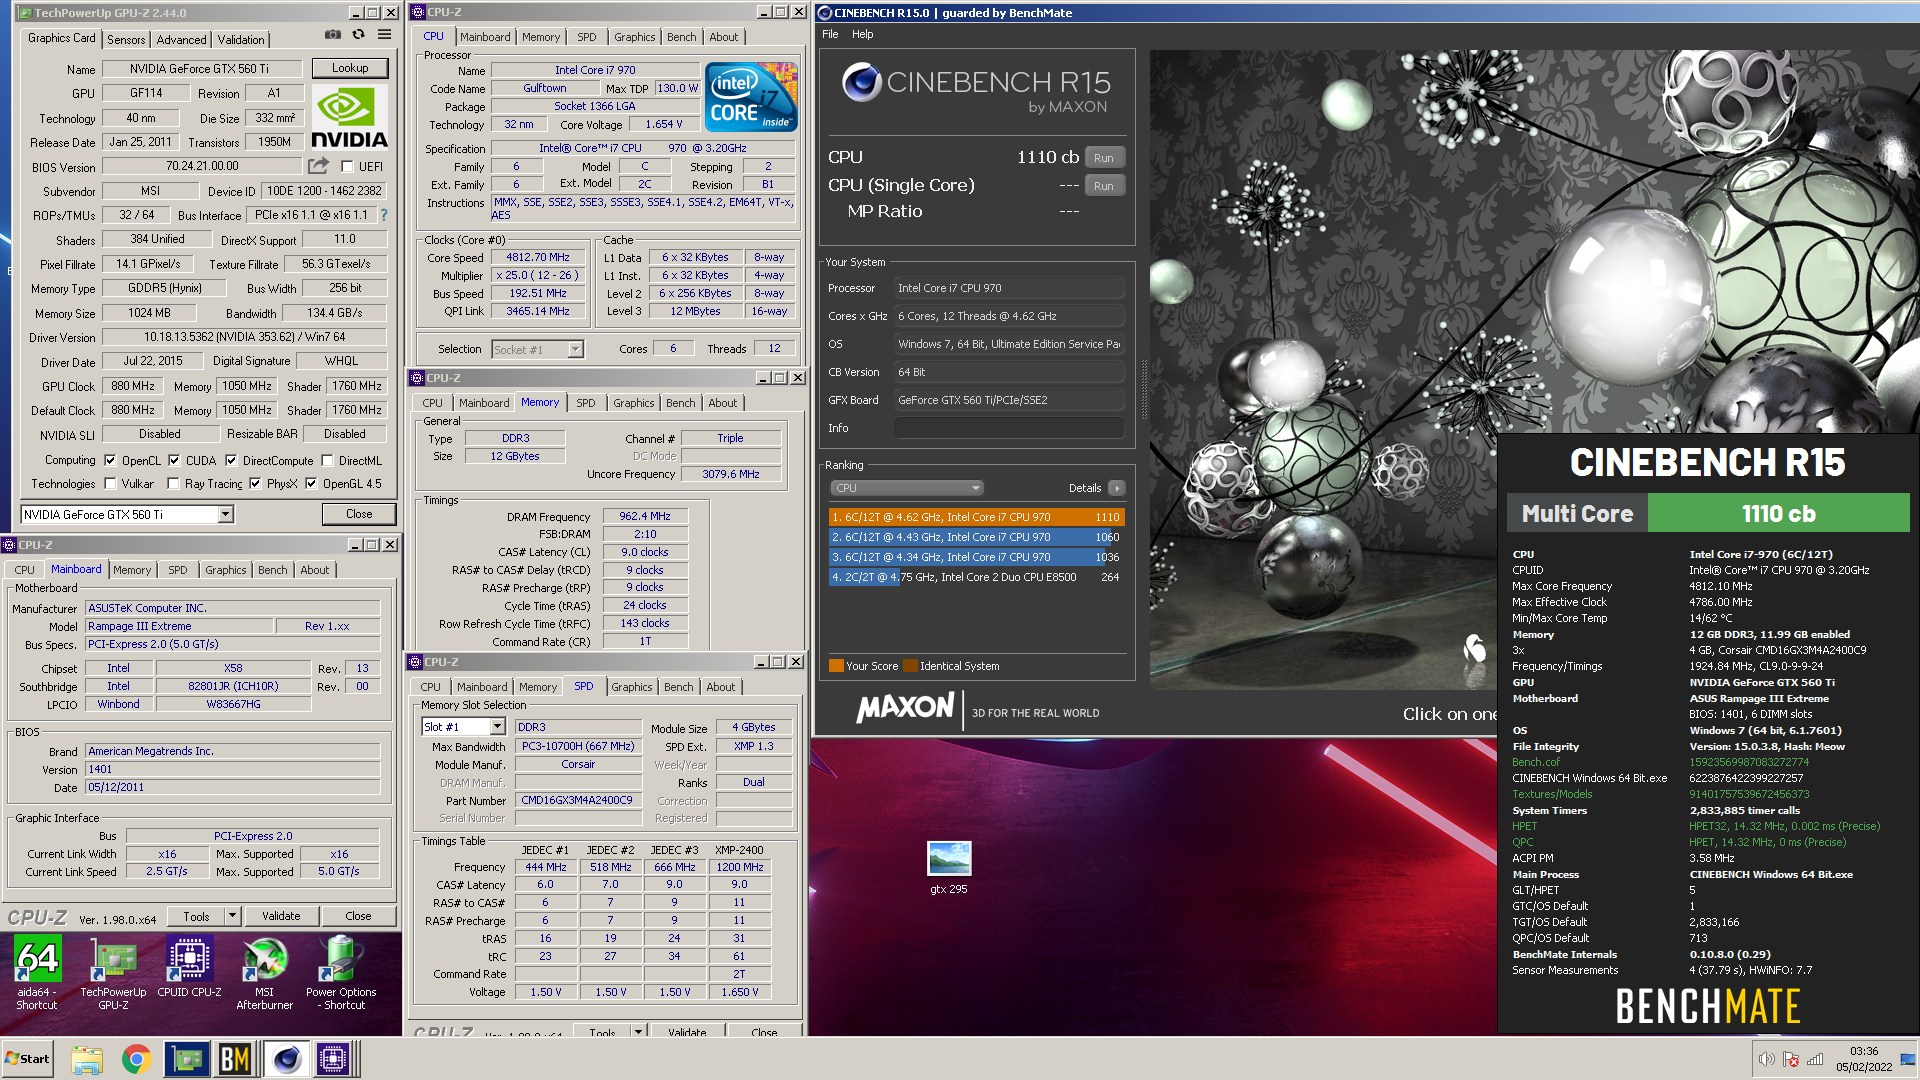The image size is (1920, 1080).
Task: Open Power Options shortcut icon
Action: (x=341, y=972)
